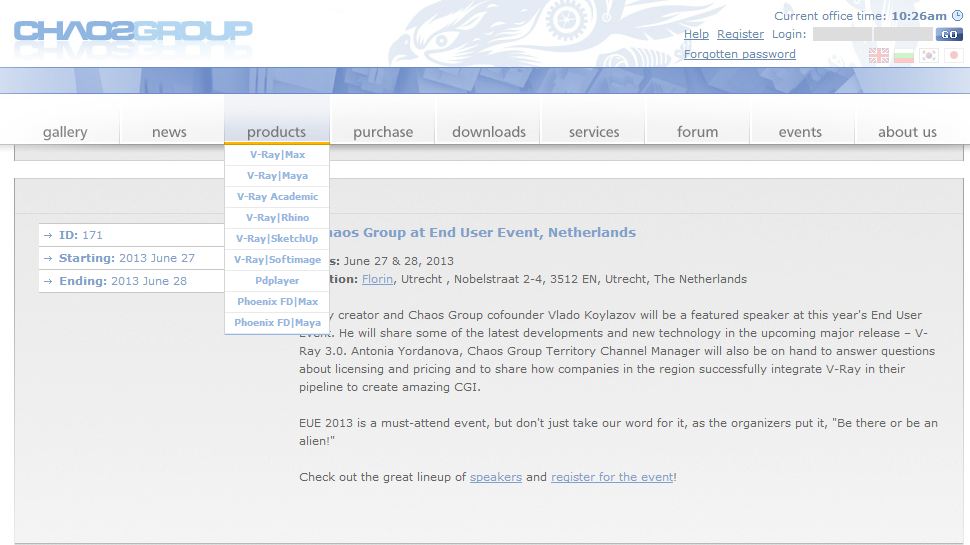Switch language using the Bulgarian flag
Viewport: 970px width, 545px height.
tap(904, 56)
